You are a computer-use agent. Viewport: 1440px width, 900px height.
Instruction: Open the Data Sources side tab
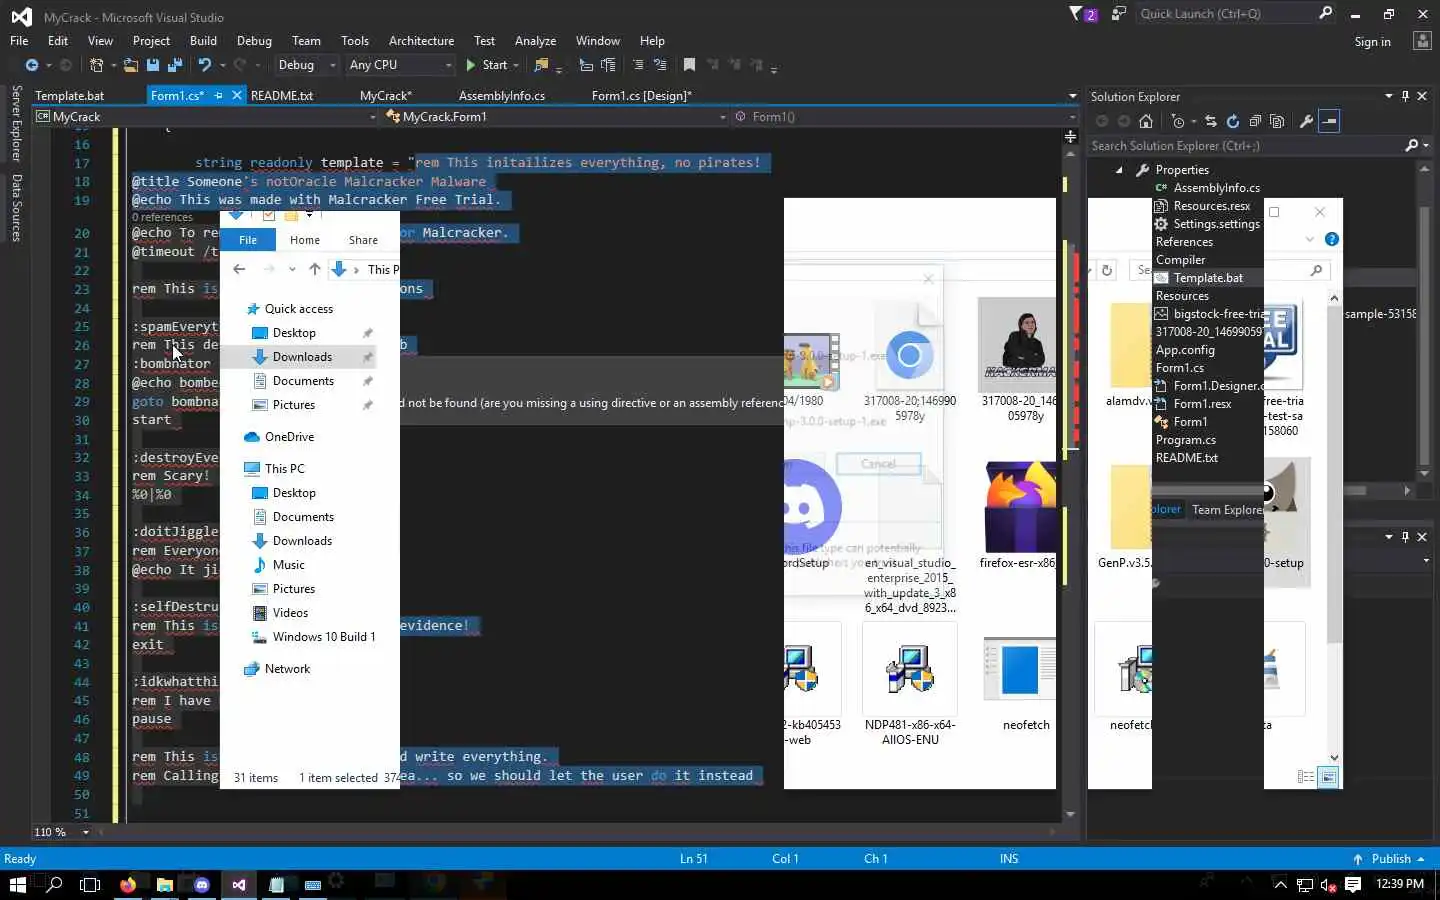17,207
